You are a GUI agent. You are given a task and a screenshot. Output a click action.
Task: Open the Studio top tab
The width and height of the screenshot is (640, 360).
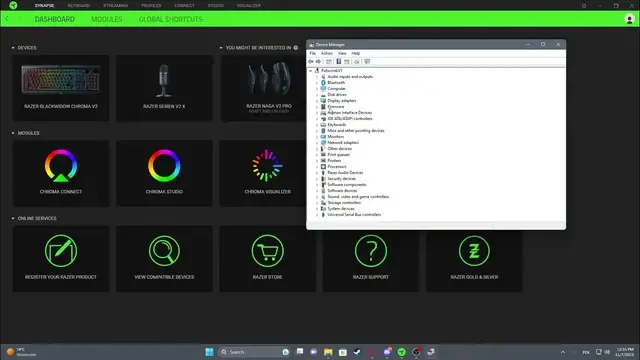(x=216, y=6)
